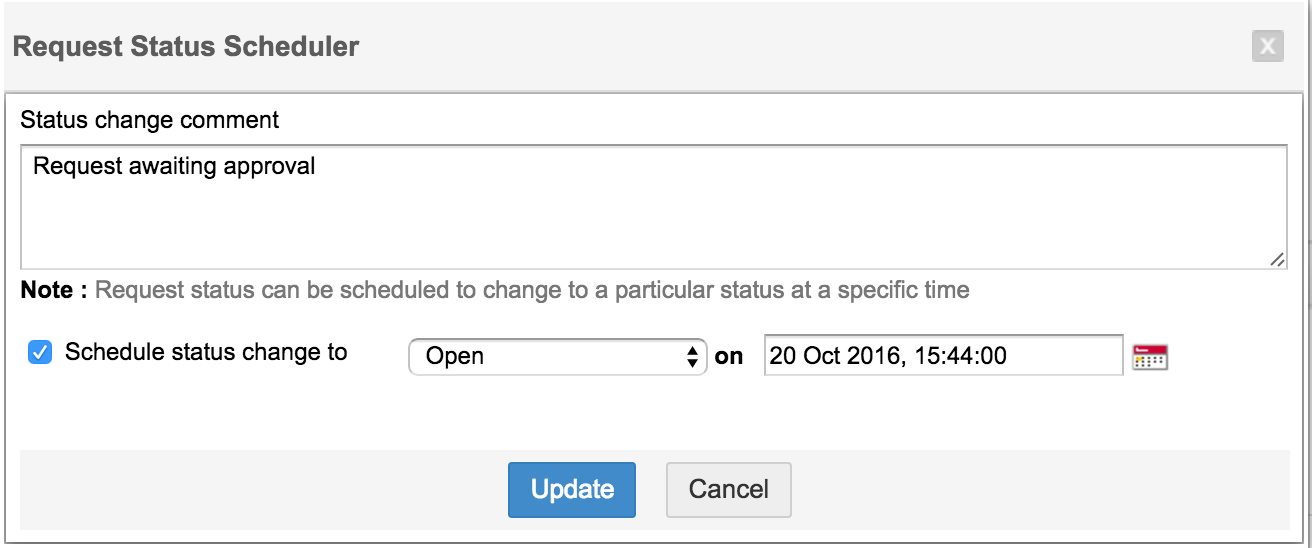
Task: Close the Request Status Scheduler dialog
Action: (1267, 46)
